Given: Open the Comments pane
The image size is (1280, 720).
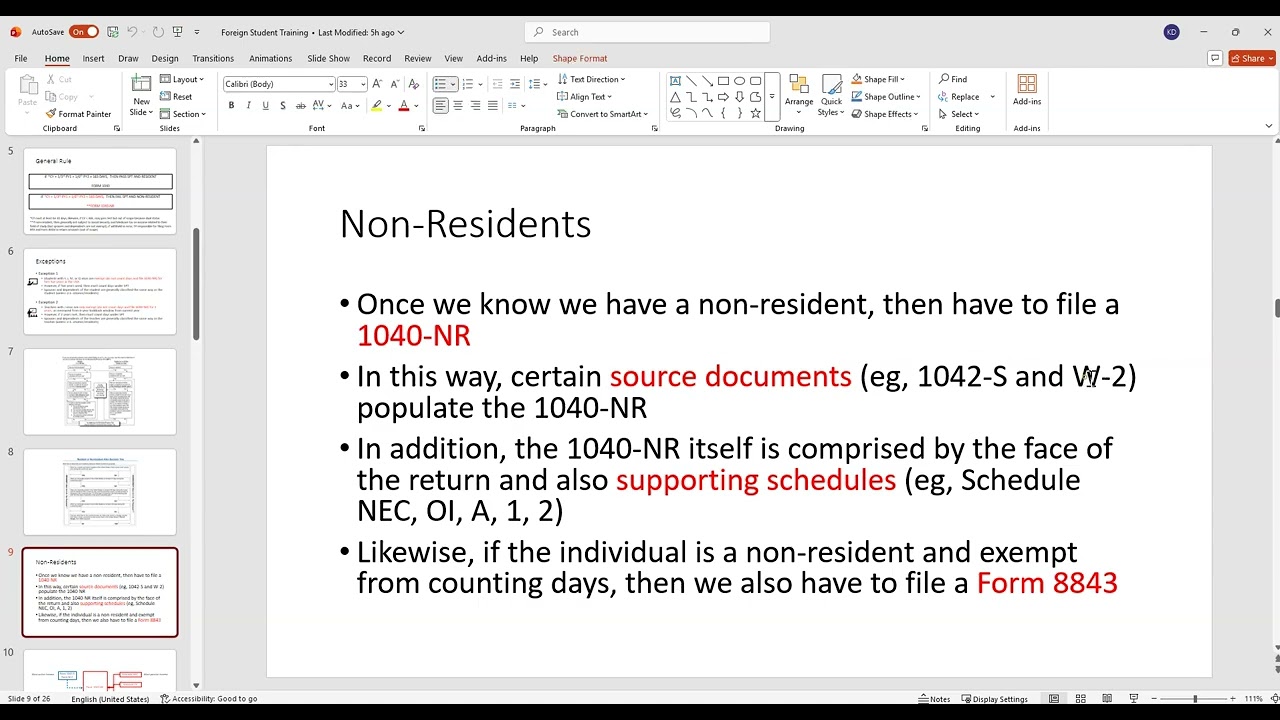Looking at the screenshot, I should (x=1214, y=58).
